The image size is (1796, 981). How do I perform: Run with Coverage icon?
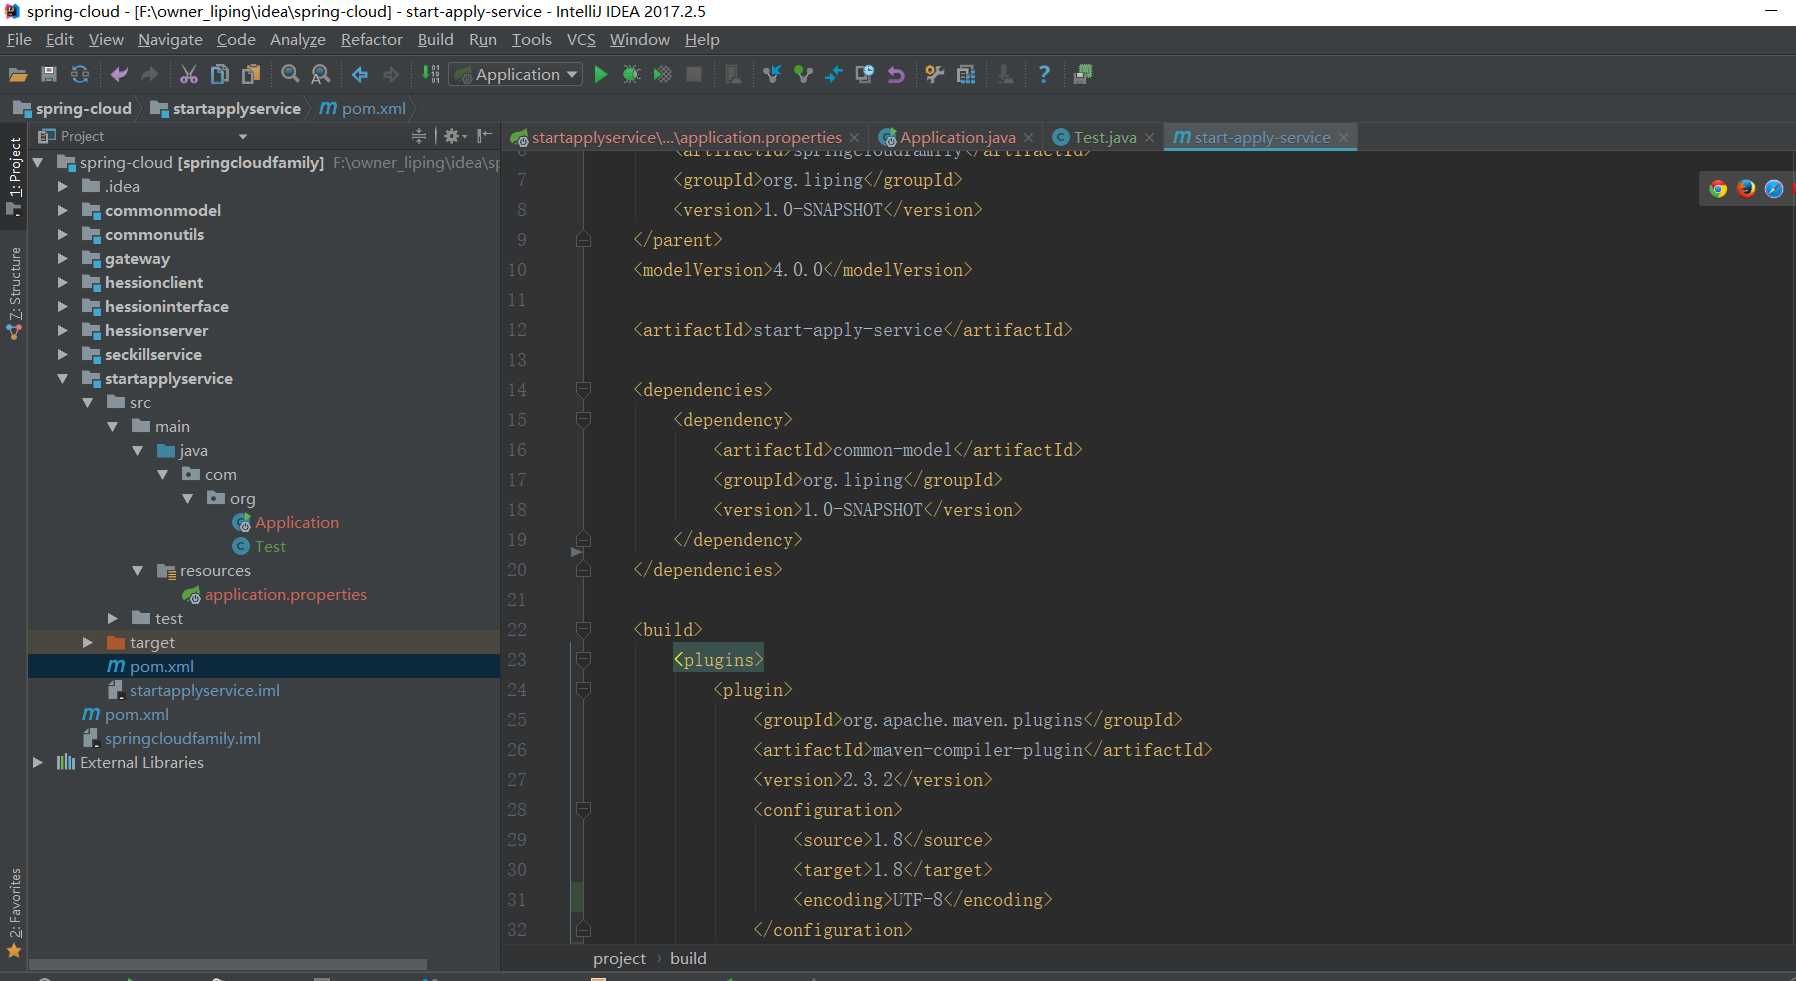(x=662, y=74)
